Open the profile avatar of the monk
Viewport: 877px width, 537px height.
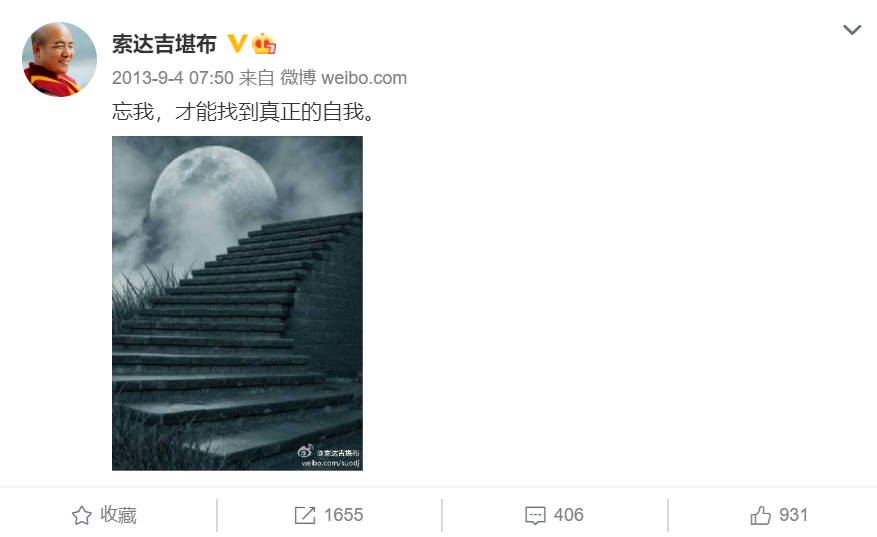coord(59,59)
